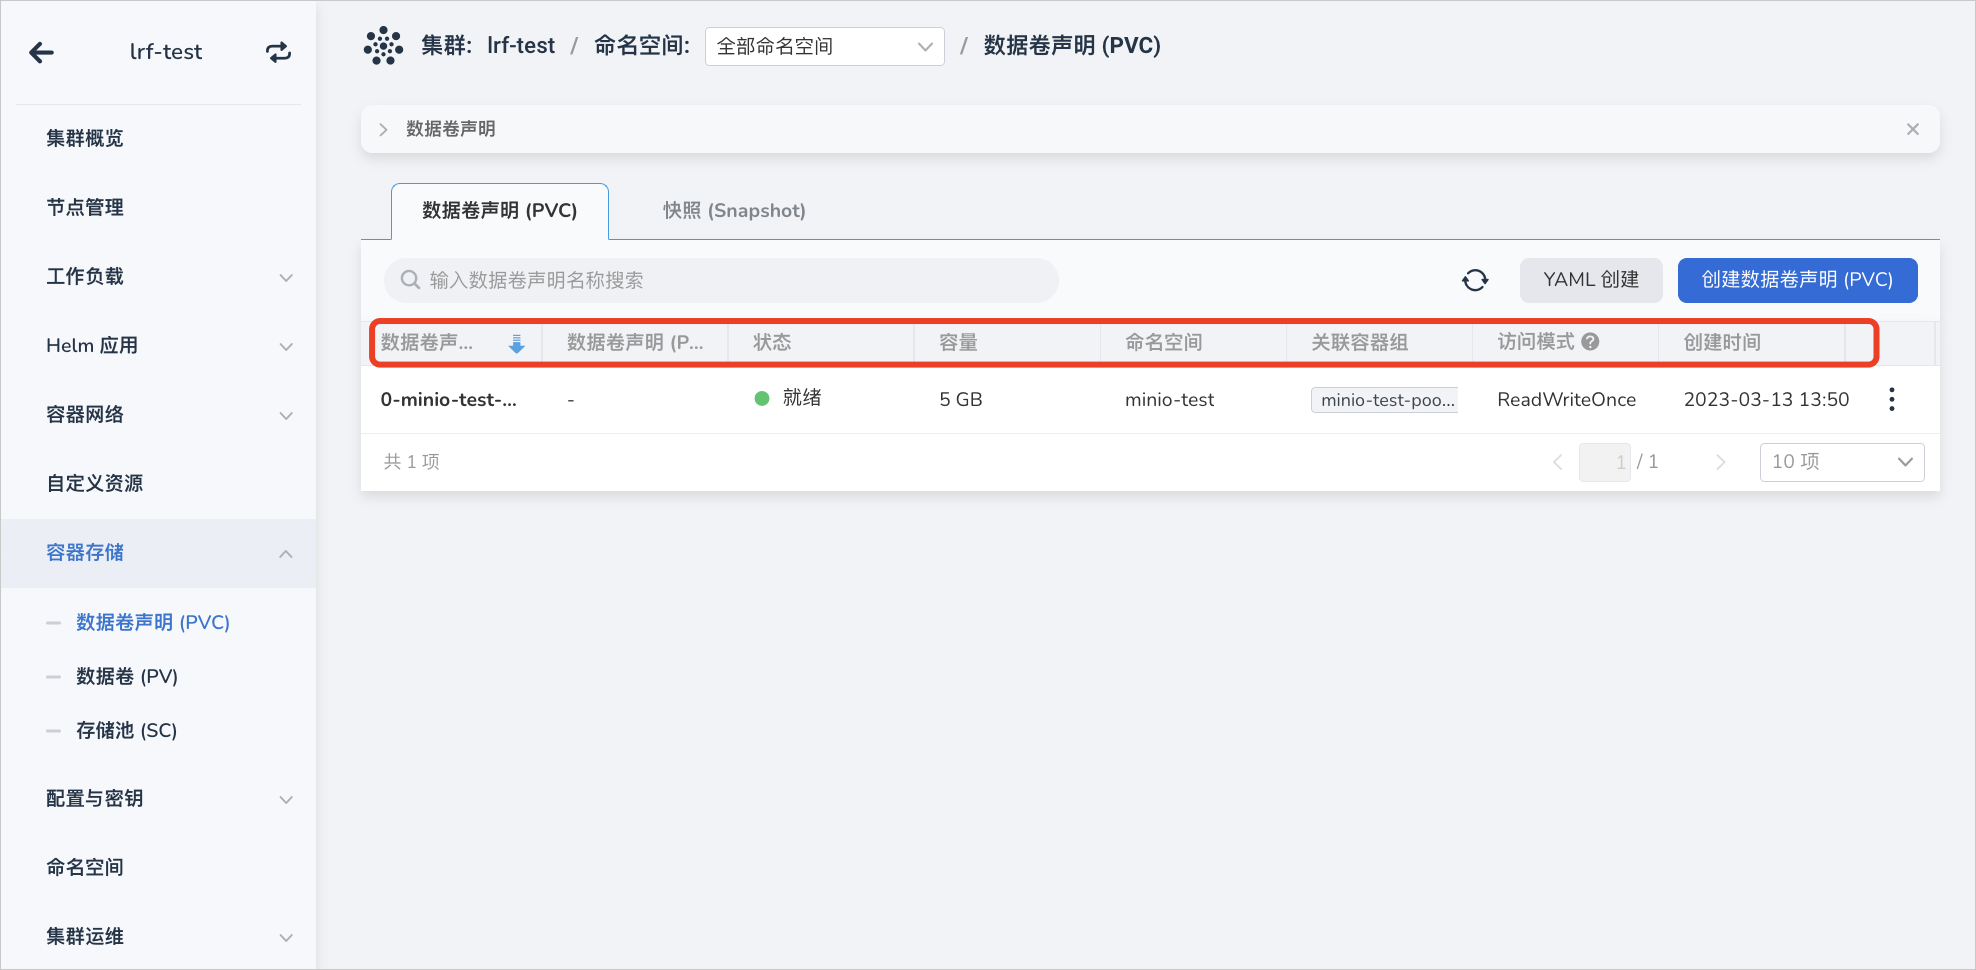Viewport: 1976px width, 970px height.
Task: Go to previous page arrow
Action: tap(1557, 462)
